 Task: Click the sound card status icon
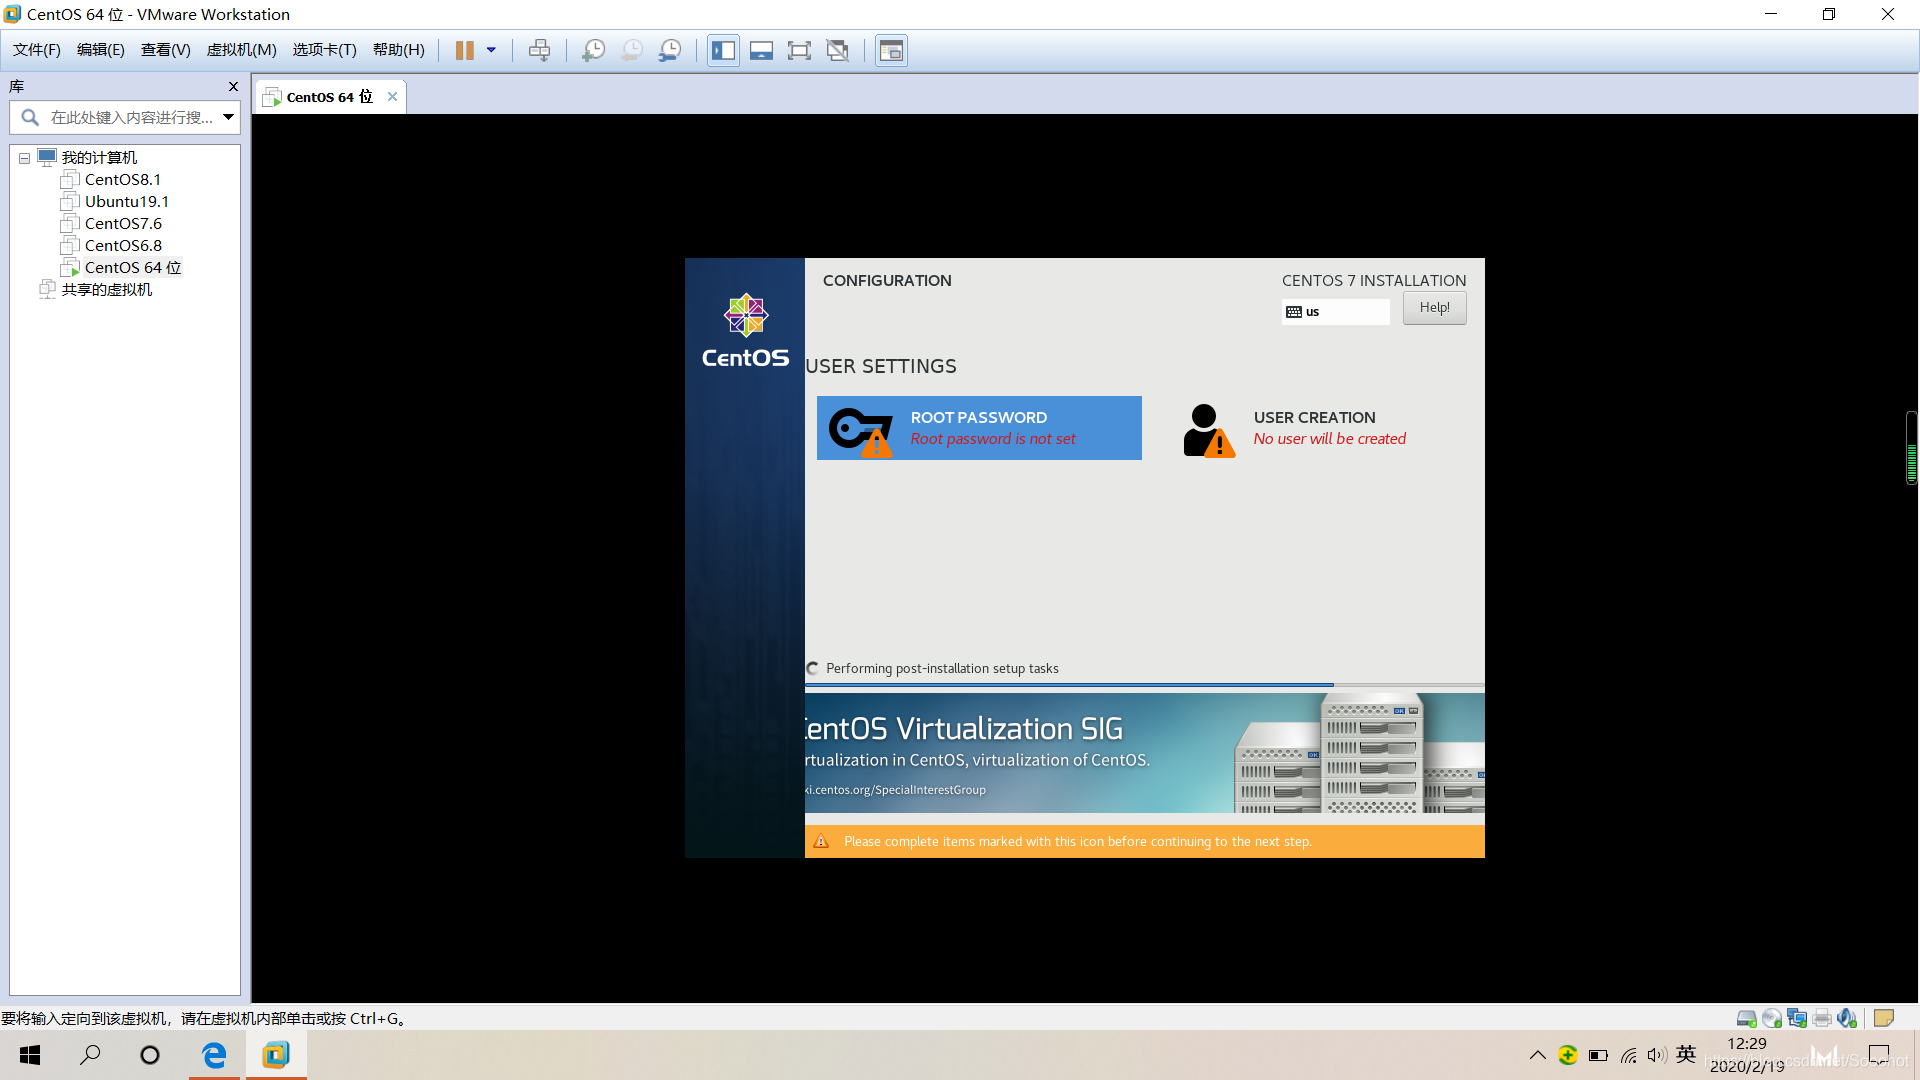tap(1846, 1018)
